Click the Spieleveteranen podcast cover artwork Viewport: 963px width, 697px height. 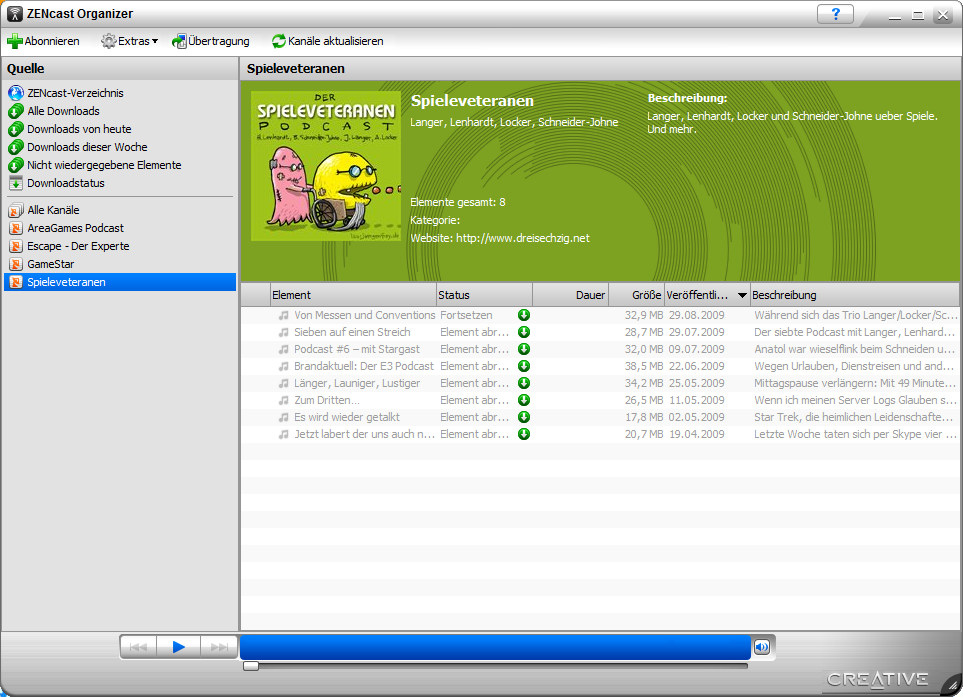point(326,166)
